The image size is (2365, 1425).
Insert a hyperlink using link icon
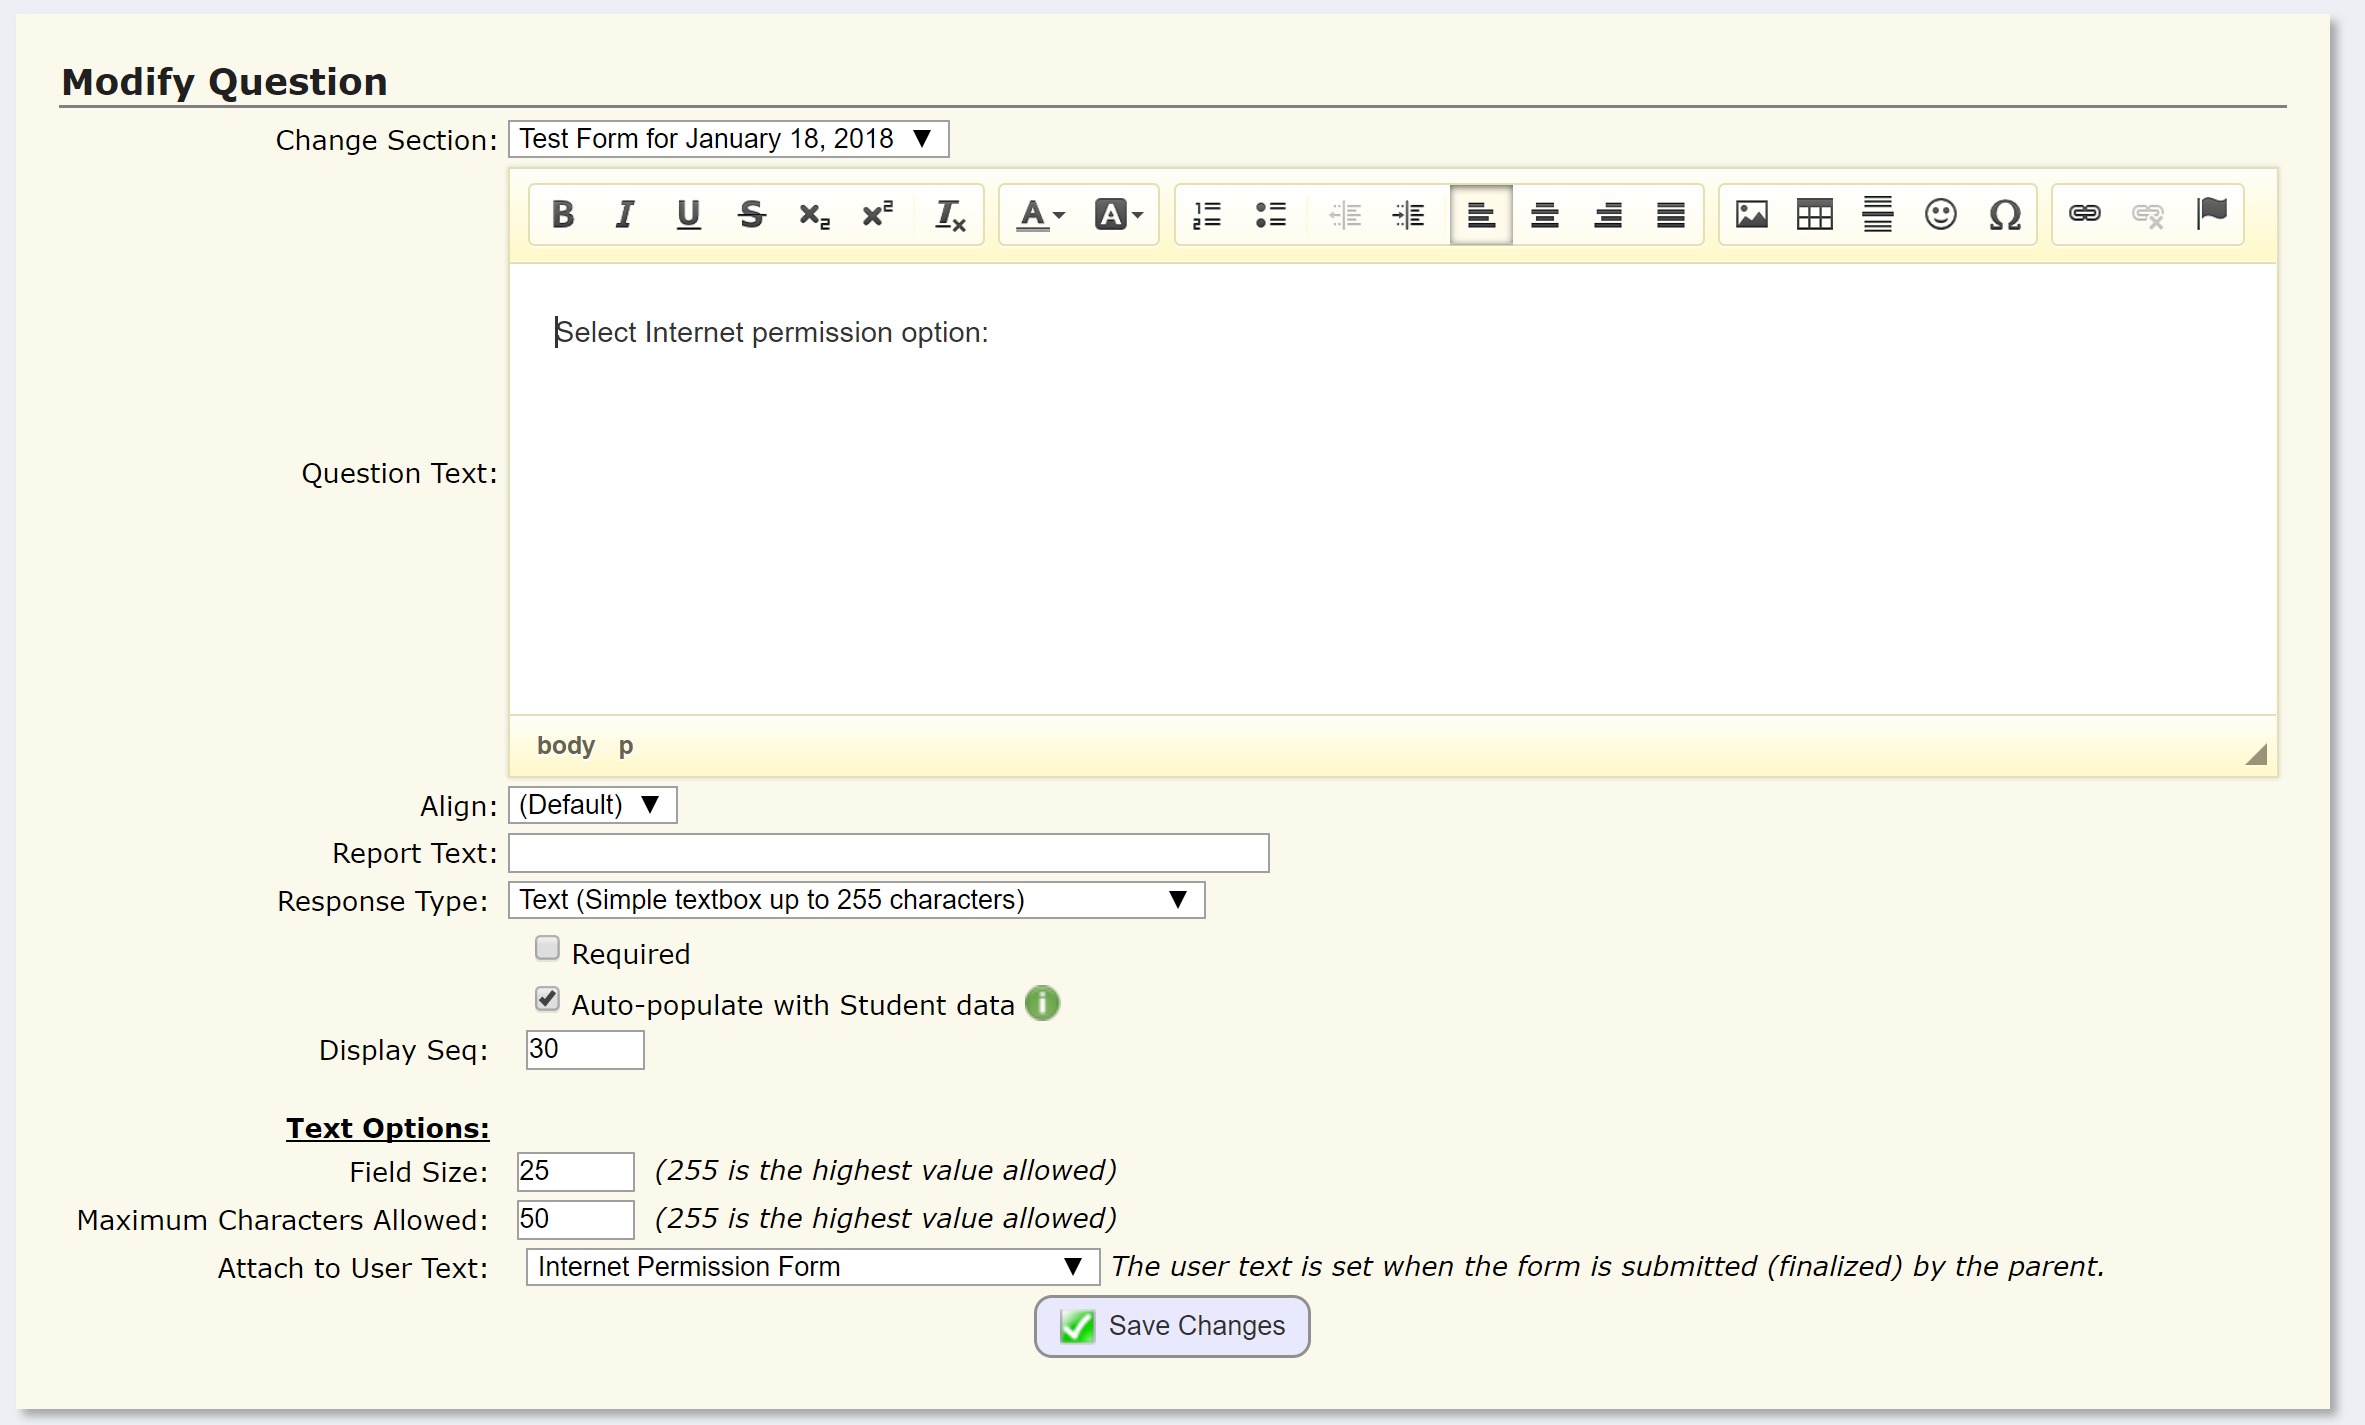tap(2084, 214)
